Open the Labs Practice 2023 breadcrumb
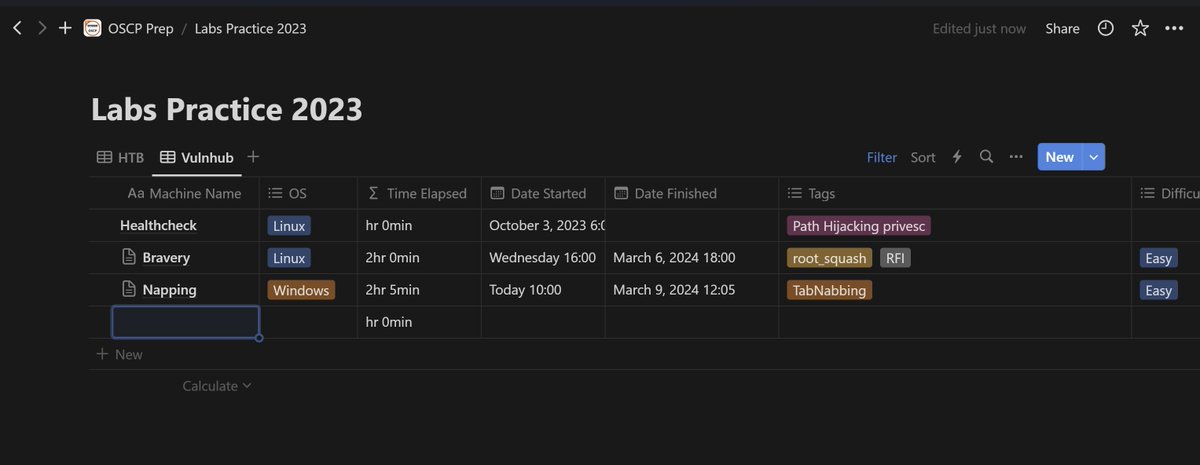The height and width of the screenshot is (465, 1200). [x=250, y=28]
